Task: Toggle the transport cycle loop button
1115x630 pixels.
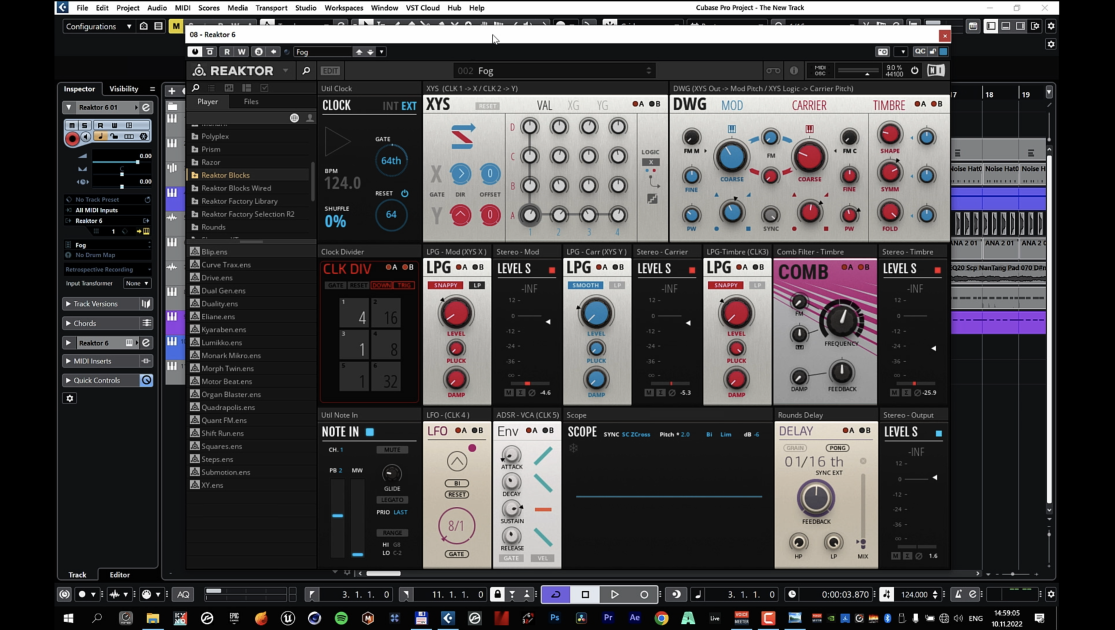Action: tap(556, 594)
